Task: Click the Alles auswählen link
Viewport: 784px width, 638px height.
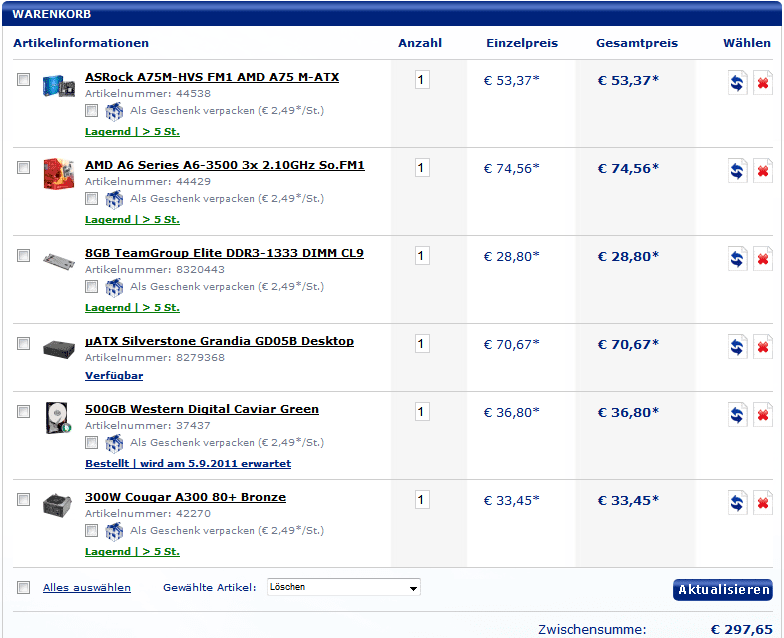Action: click(87, 588)
